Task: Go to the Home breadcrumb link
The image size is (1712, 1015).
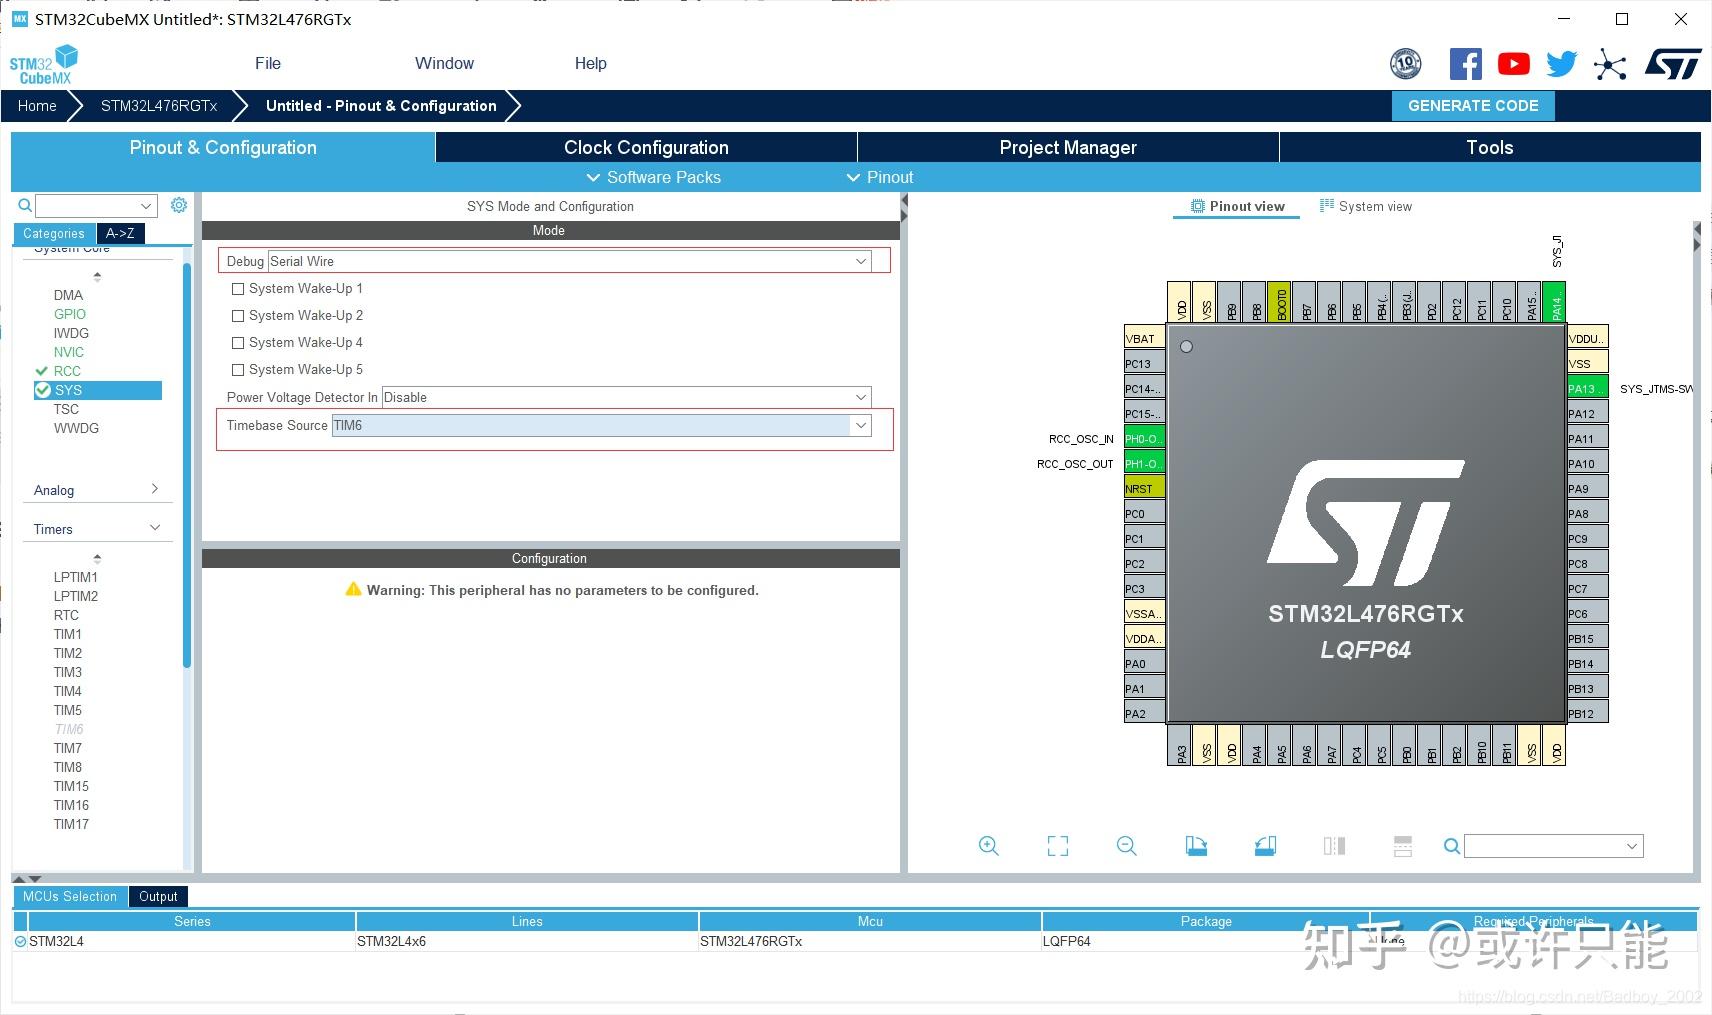Action: click(36, 105)
